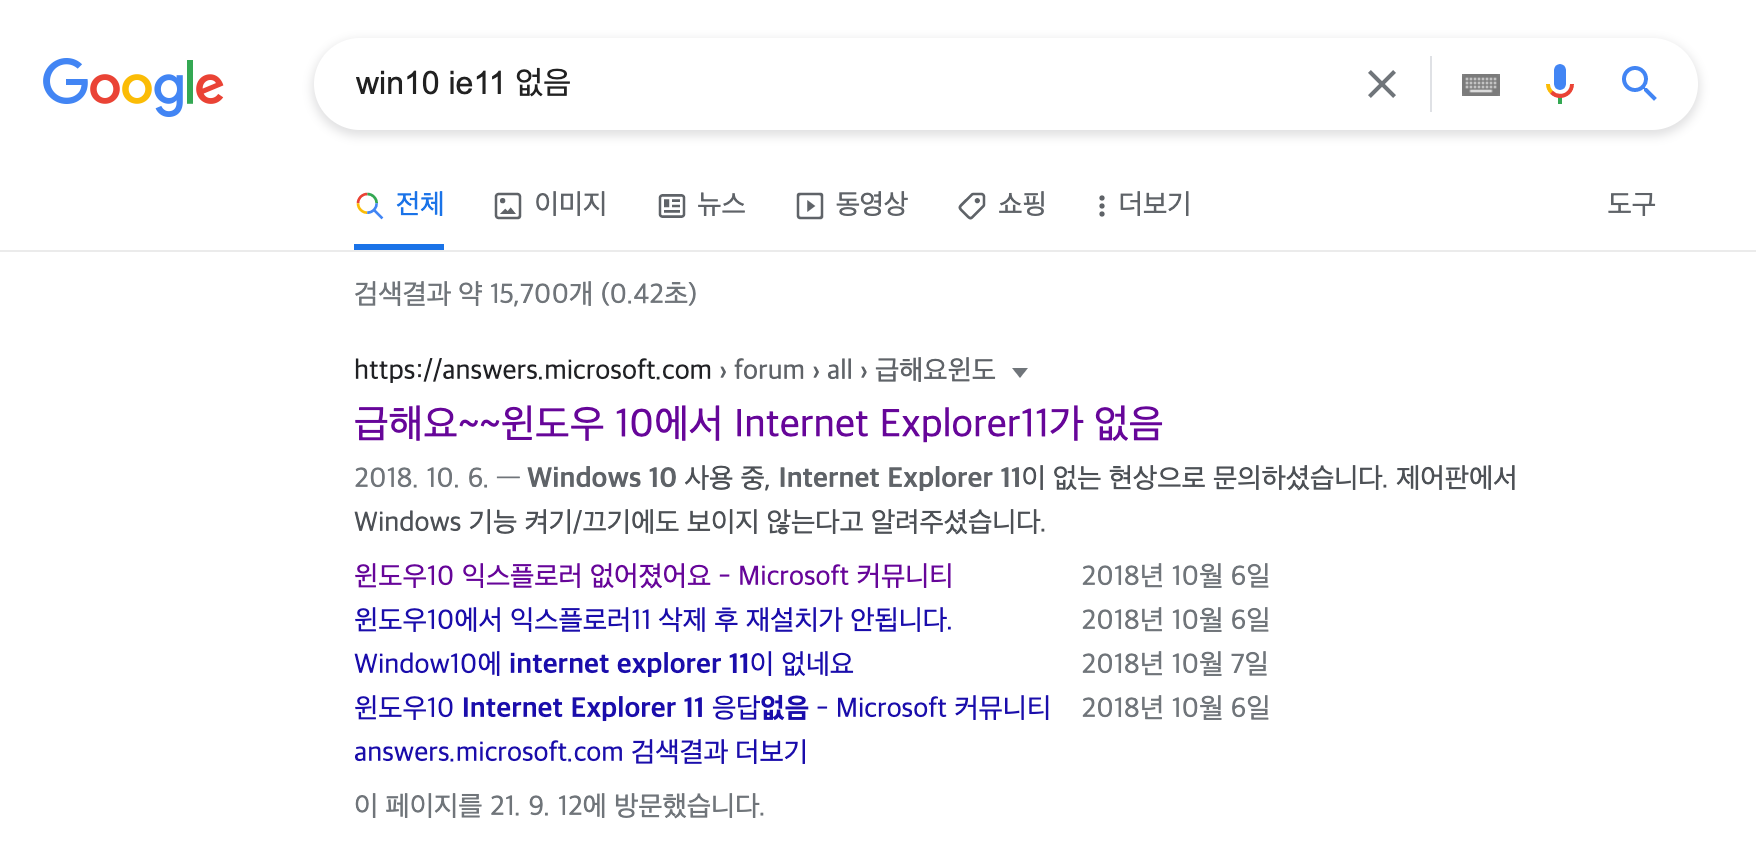
Task: Click the snippet date 2018. 10. 6.
Action: pyautogui.click(x=421, y=478)
